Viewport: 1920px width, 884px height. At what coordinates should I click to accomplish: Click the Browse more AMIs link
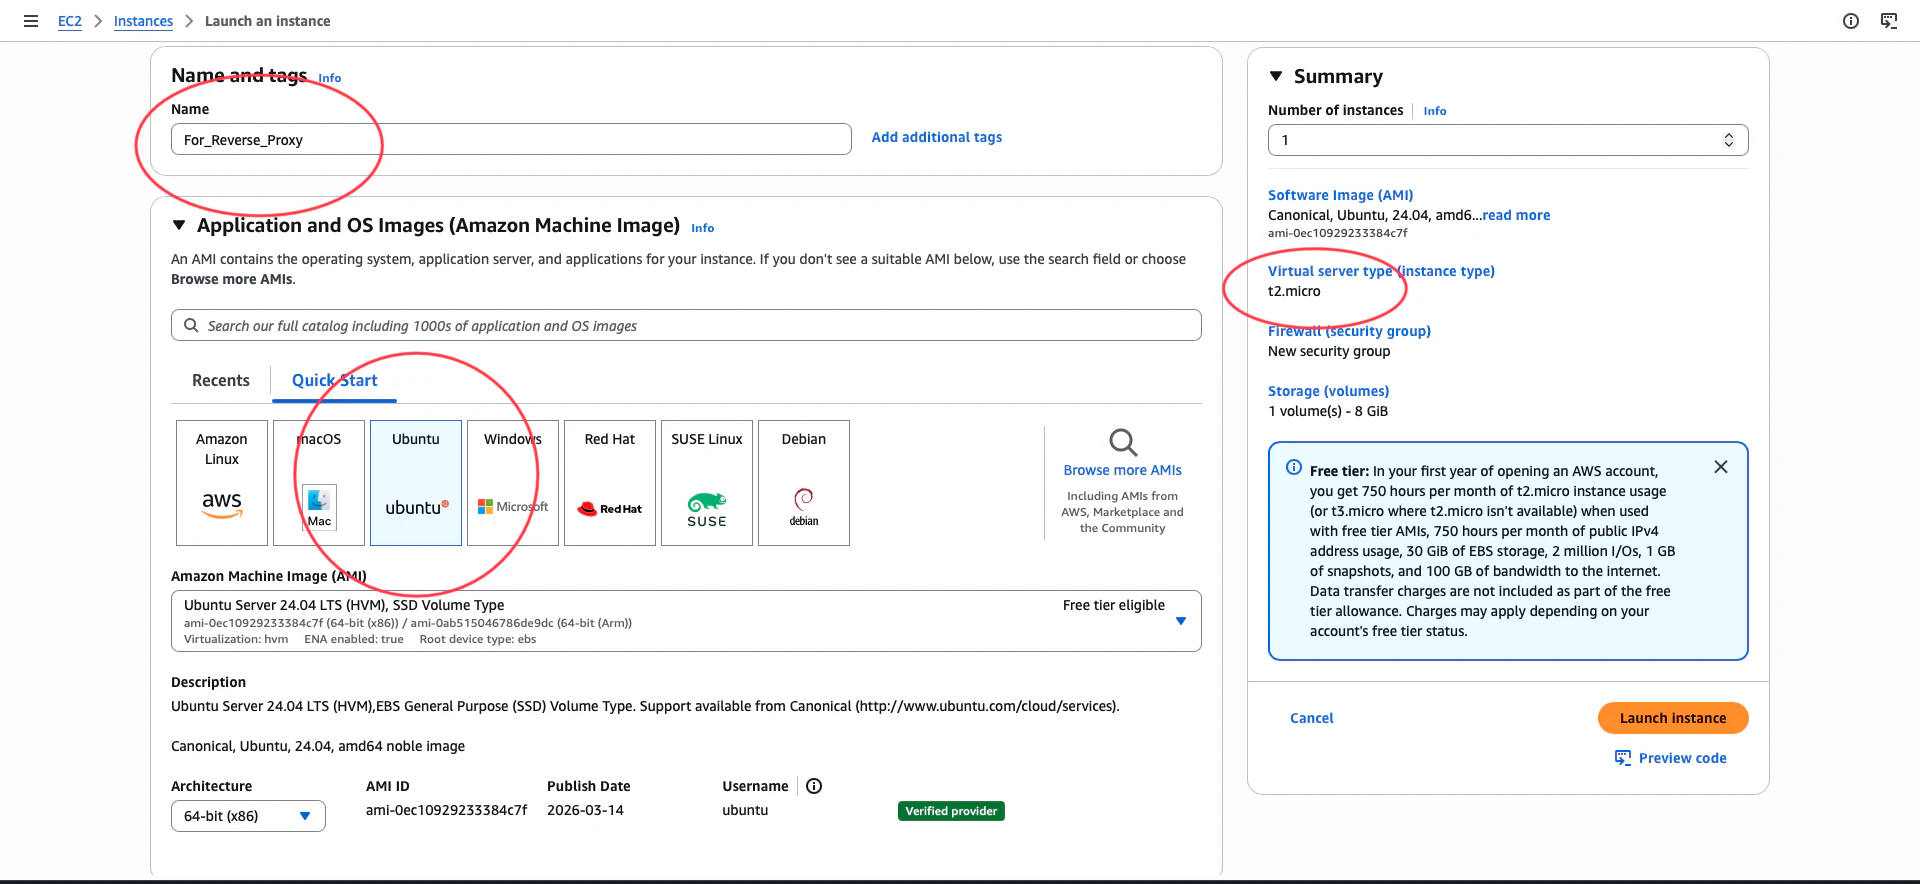[x=1123, y=470]
